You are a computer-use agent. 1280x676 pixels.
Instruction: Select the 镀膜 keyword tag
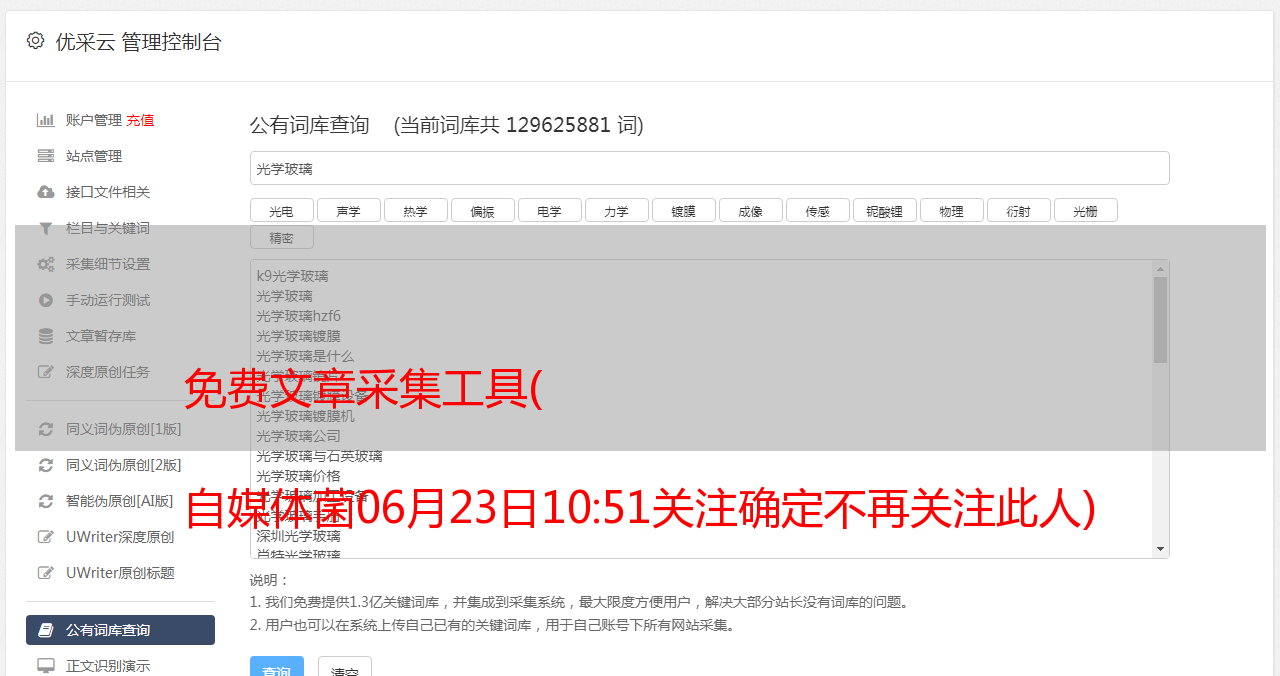pos(683,211)
